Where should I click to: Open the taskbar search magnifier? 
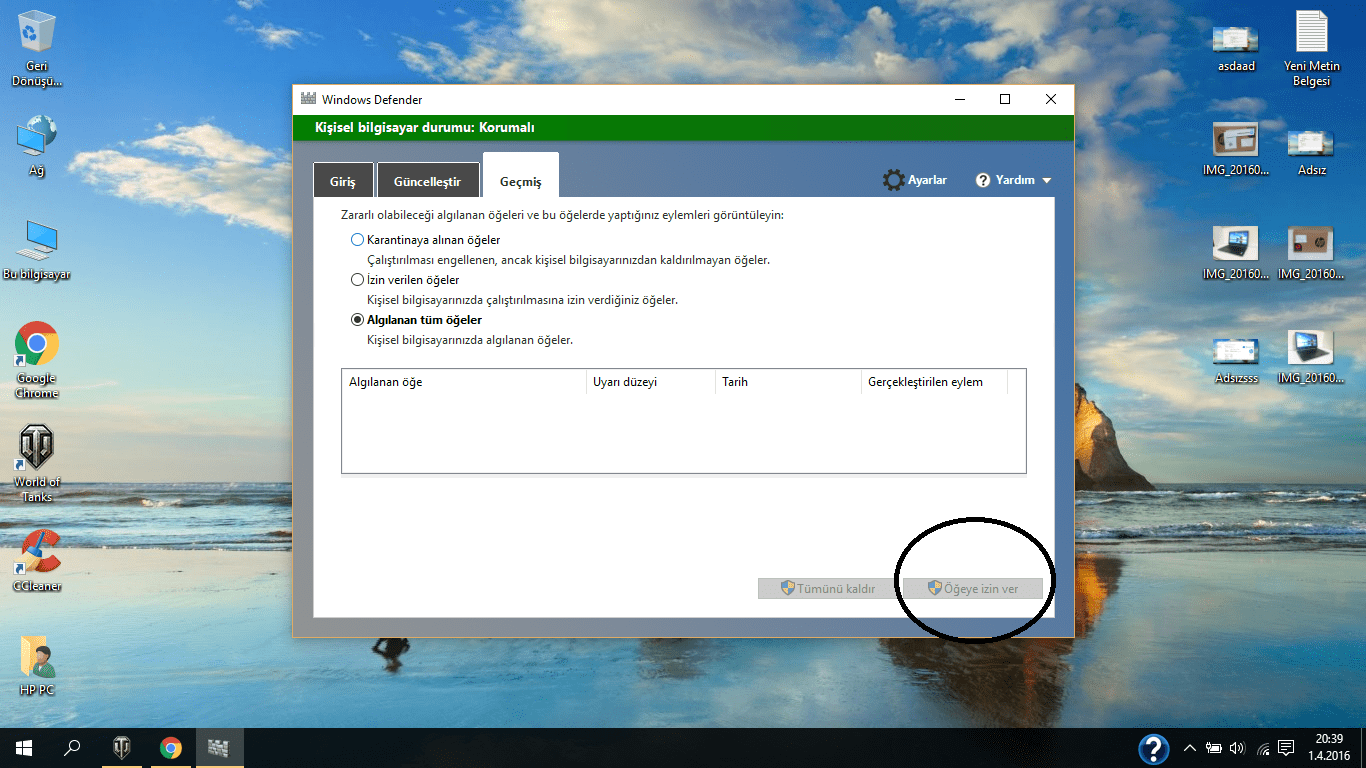[x=72, y=748]
